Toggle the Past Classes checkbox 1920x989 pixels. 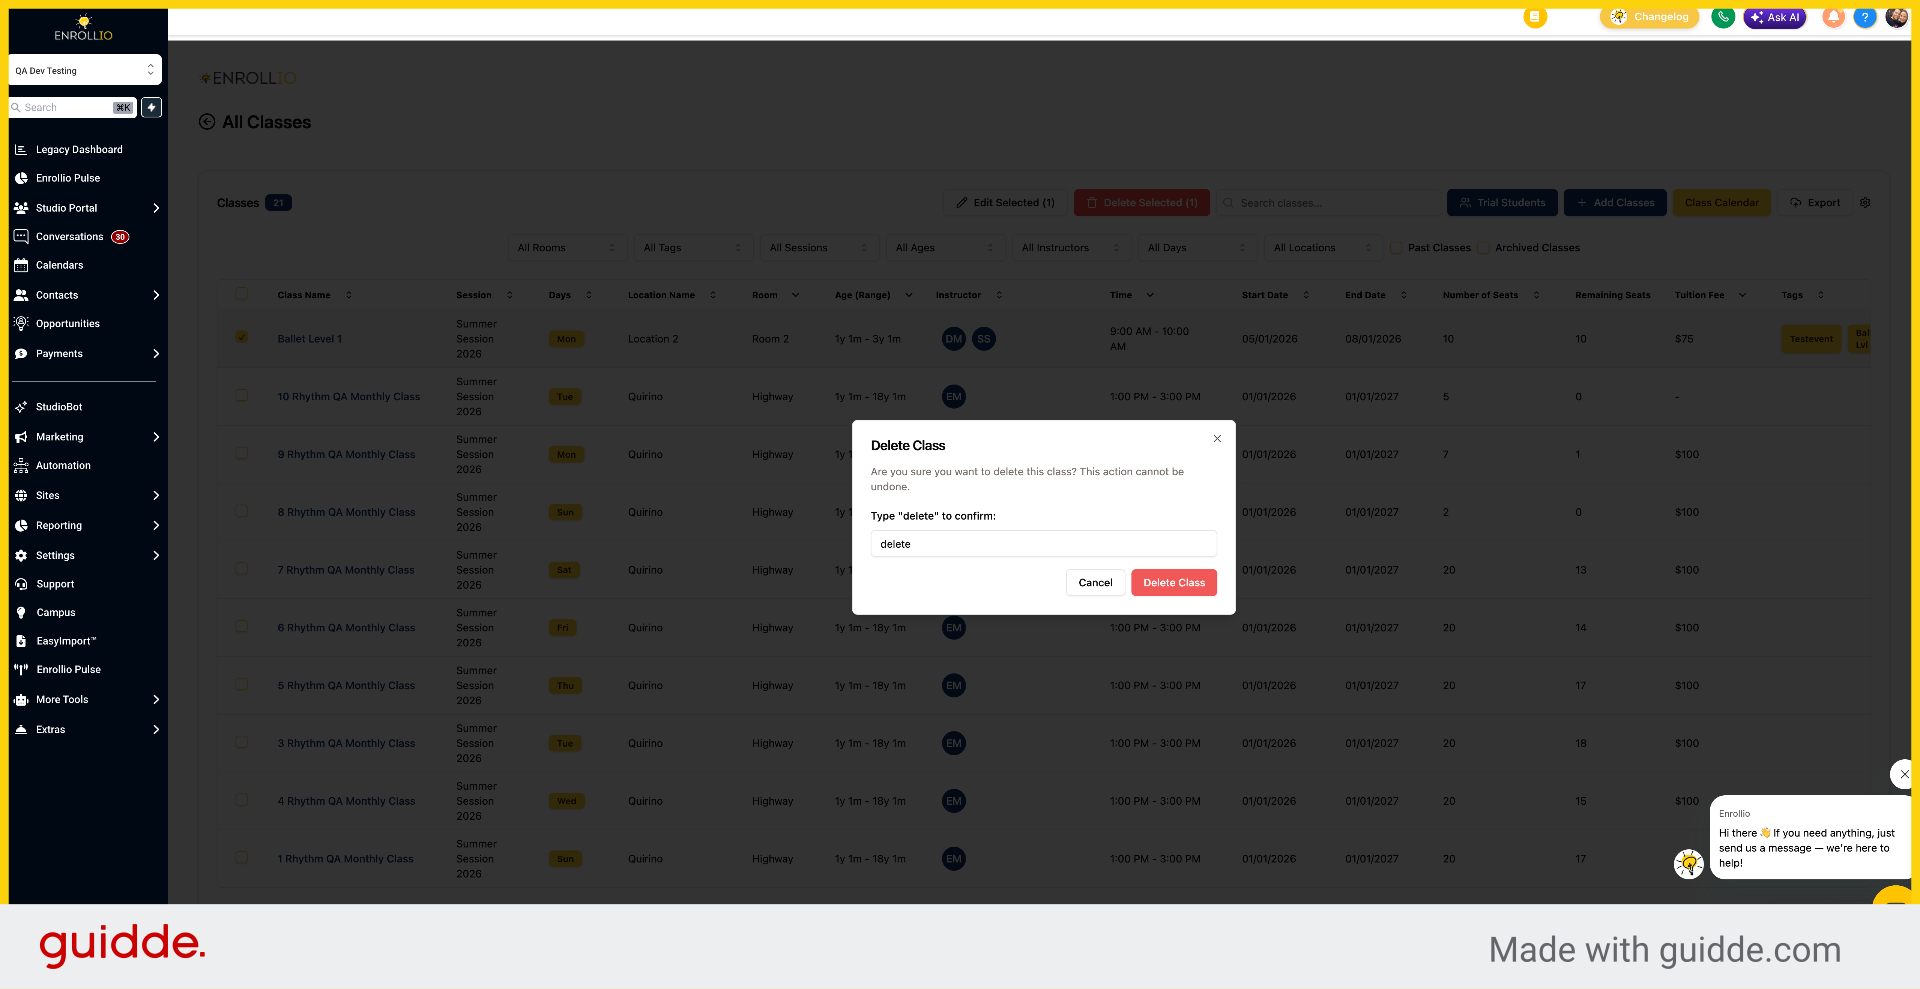tap(1396, 248)
